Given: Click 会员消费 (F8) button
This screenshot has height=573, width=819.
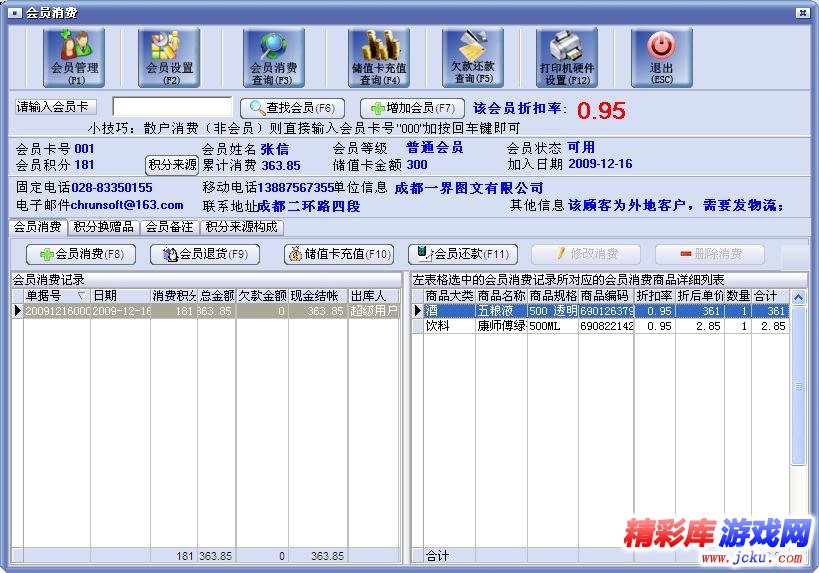Looking at the screenshot, I should (81, 254).
